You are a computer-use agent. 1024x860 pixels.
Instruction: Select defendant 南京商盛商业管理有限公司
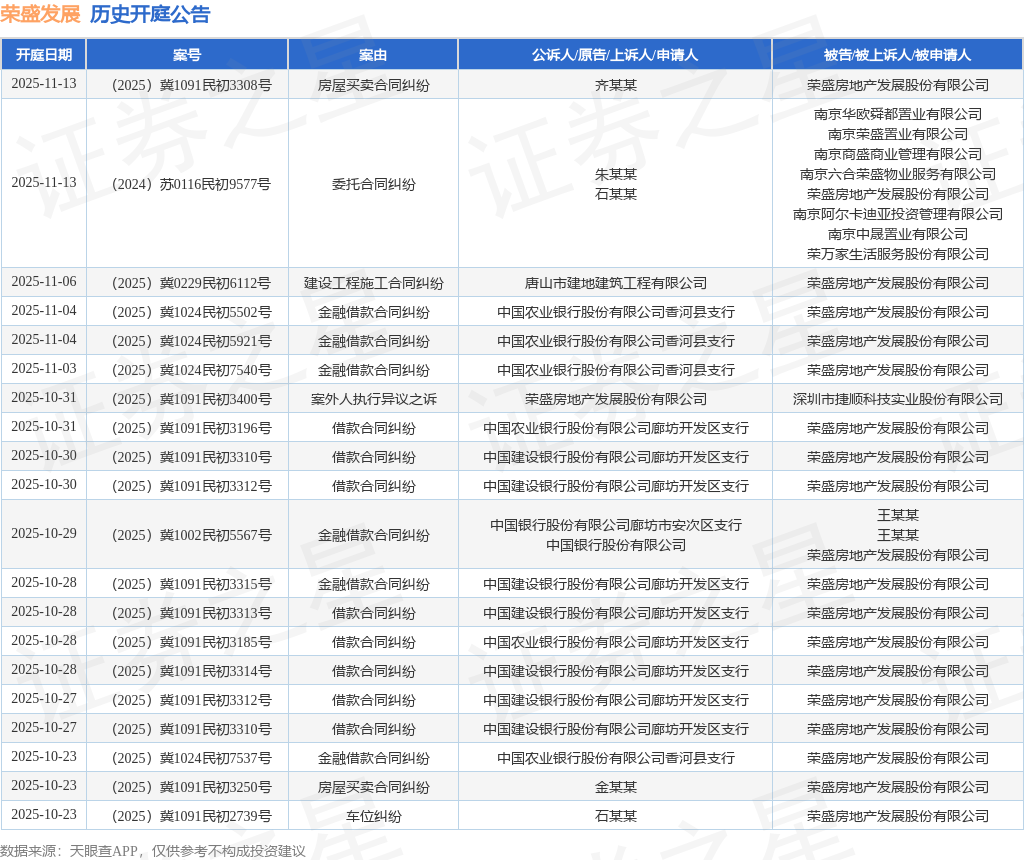tap(897, 154)
